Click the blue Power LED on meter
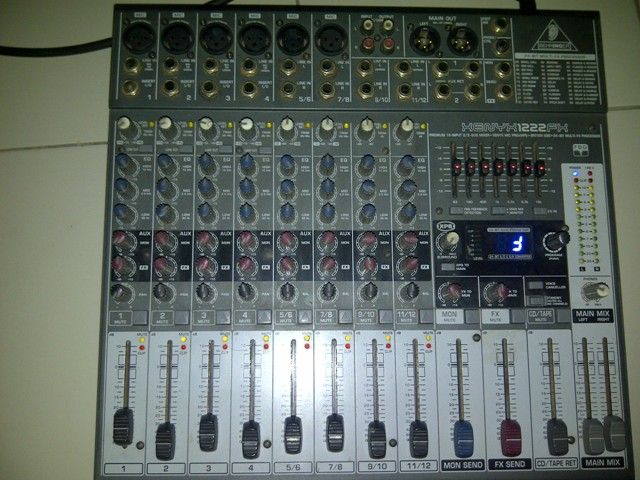The height and width of the screenshot is (480, 640). click(x=576, y=173)
